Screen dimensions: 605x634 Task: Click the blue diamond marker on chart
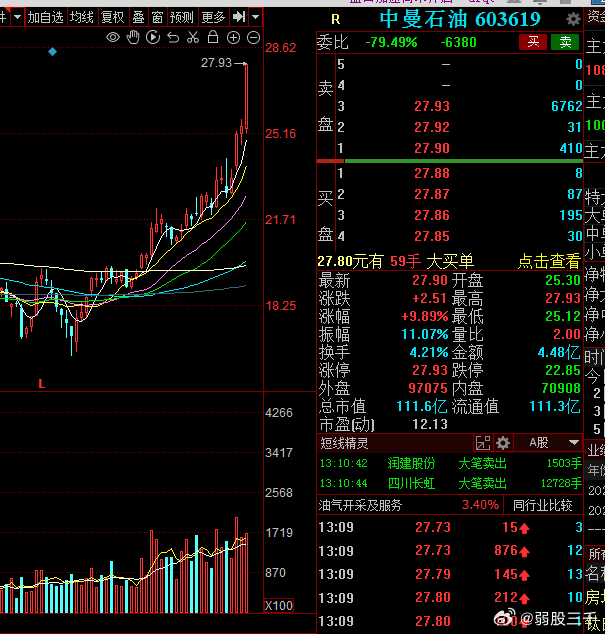[52, 52]
